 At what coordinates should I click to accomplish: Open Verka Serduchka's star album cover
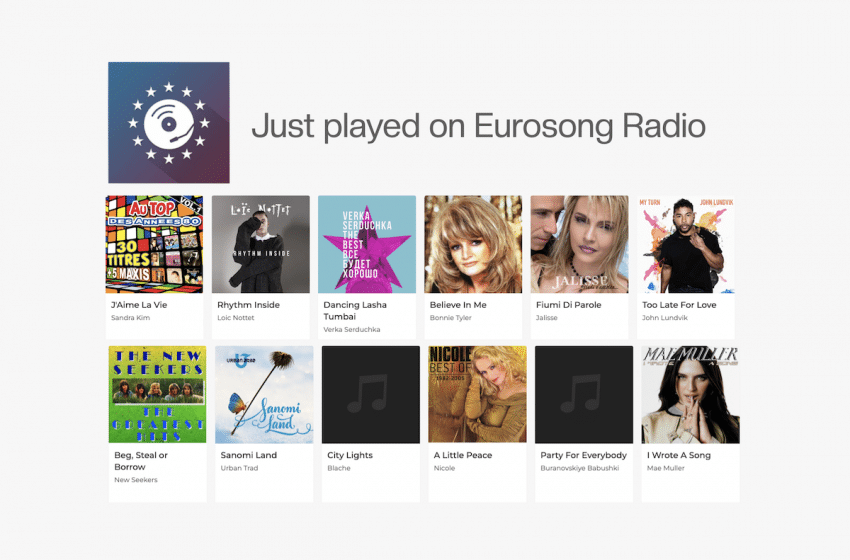pos(367,244)
